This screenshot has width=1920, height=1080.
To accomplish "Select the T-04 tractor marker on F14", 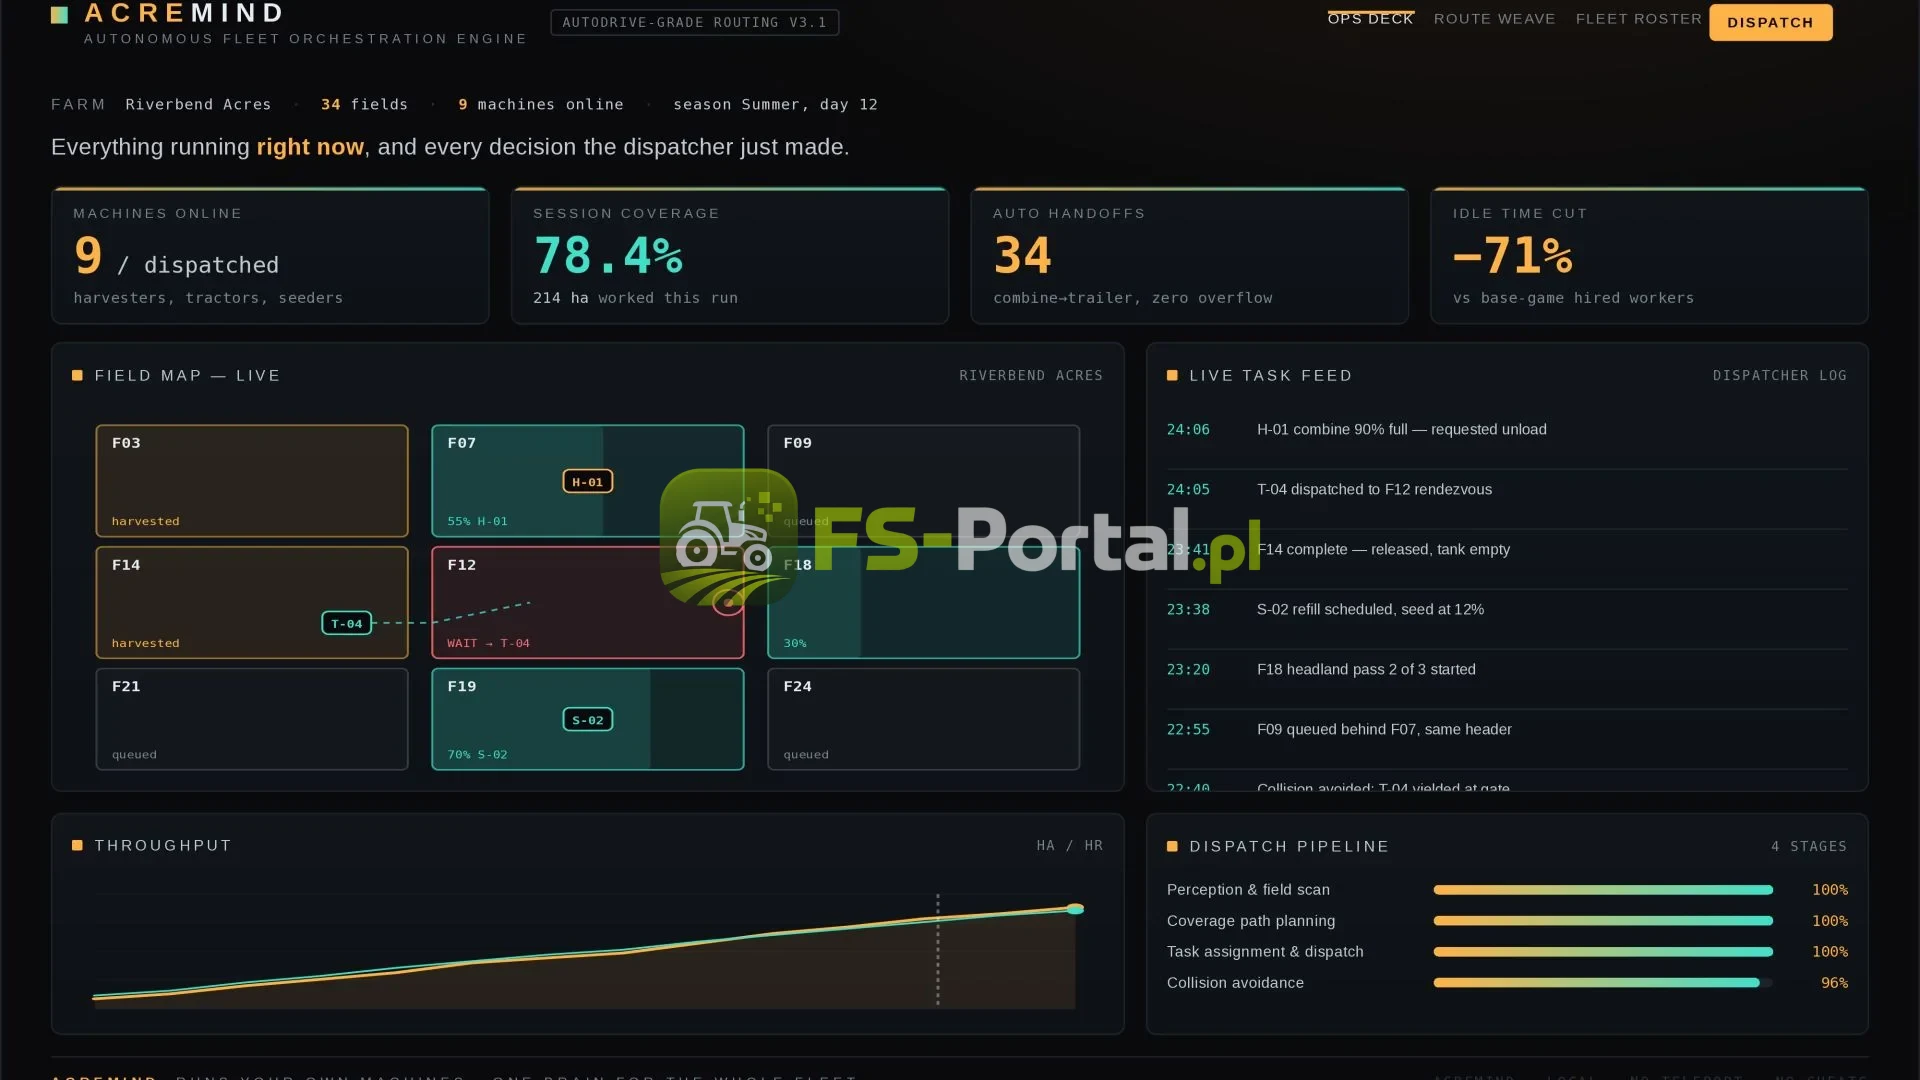I will pyautogui.click(x=347, y=623).
